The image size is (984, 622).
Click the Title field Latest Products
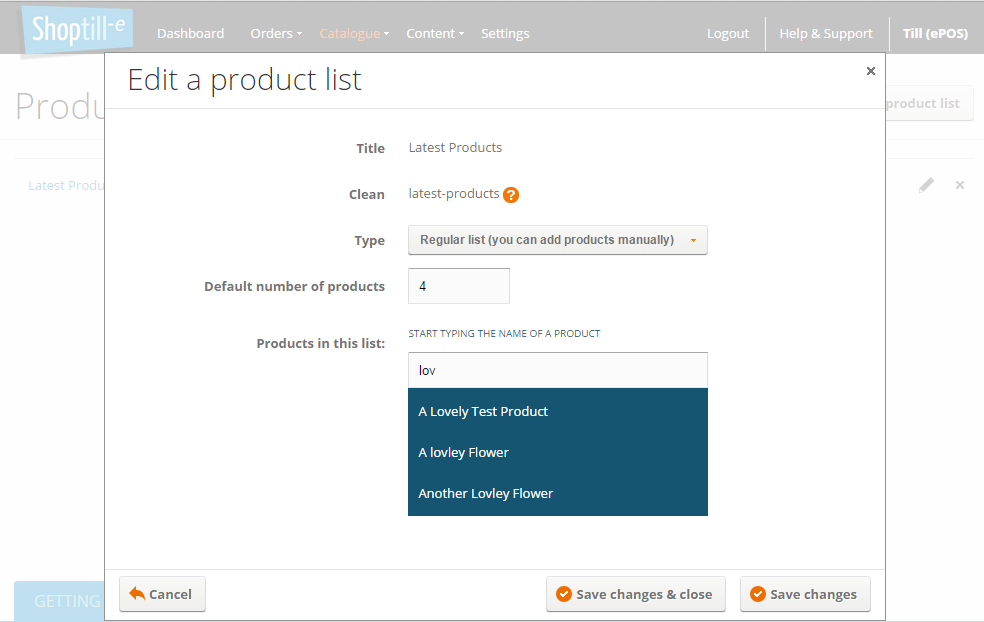[x=455, y=147]
